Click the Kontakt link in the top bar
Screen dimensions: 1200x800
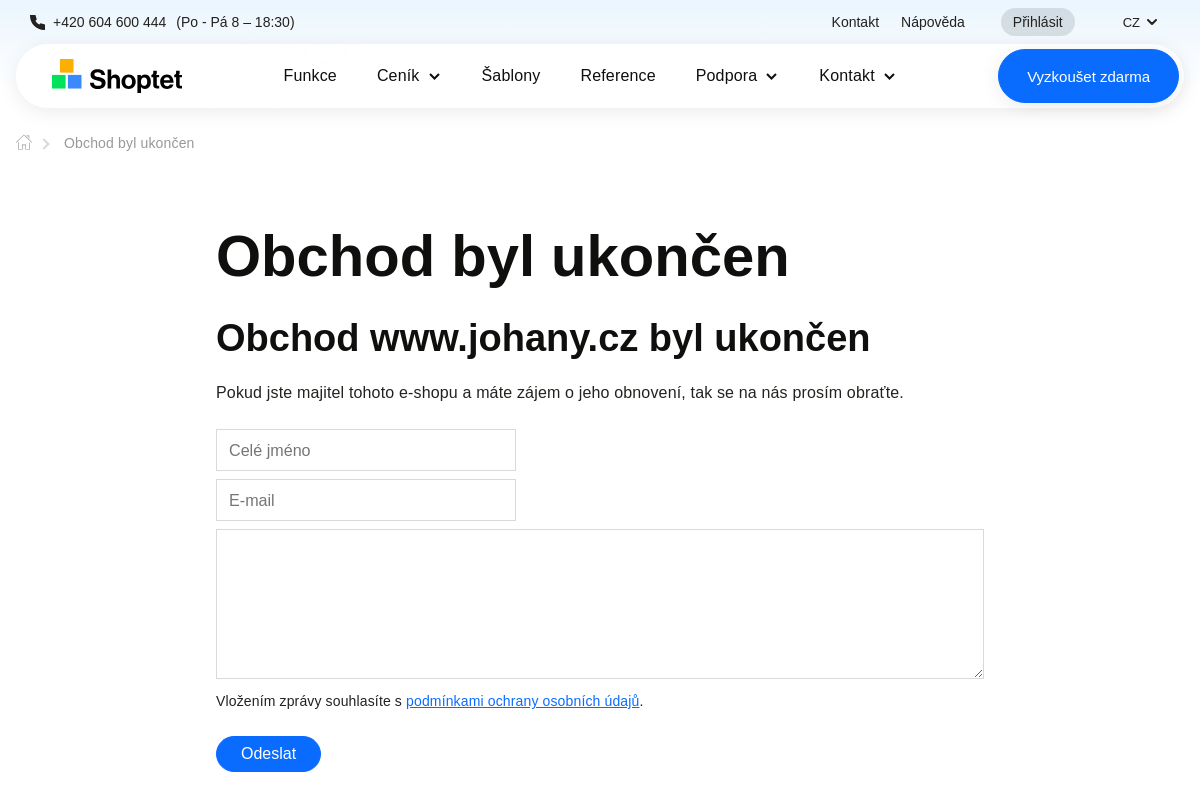click(x=854, y=21)
